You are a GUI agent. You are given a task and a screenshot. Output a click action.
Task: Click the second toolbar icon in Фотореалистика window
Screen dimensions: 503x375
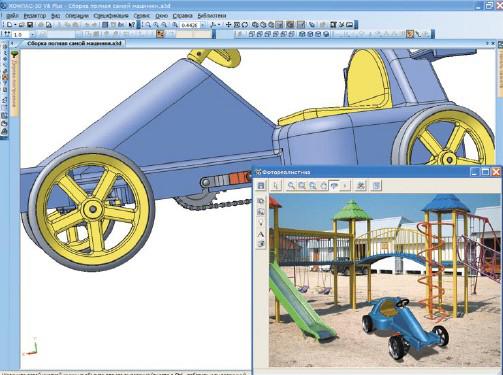point(276,186)
